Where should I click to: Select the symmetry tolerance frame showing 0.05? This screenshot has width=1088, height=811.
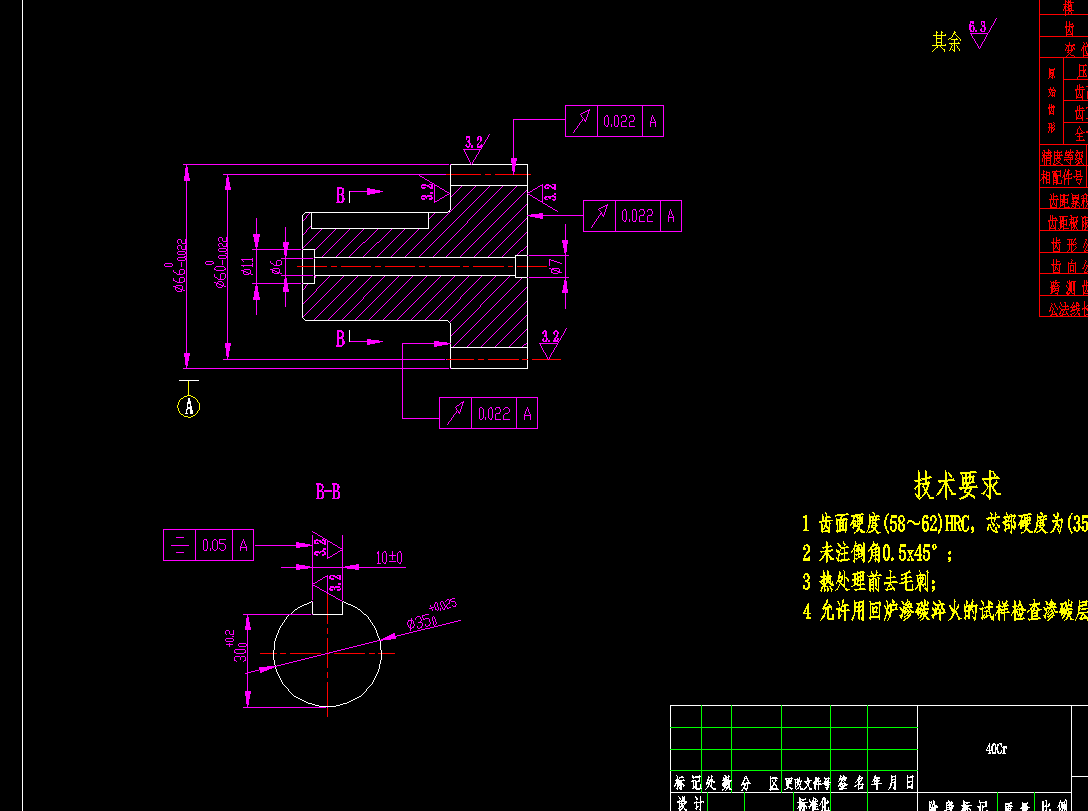pyautogui.click(x=208, y=545)
